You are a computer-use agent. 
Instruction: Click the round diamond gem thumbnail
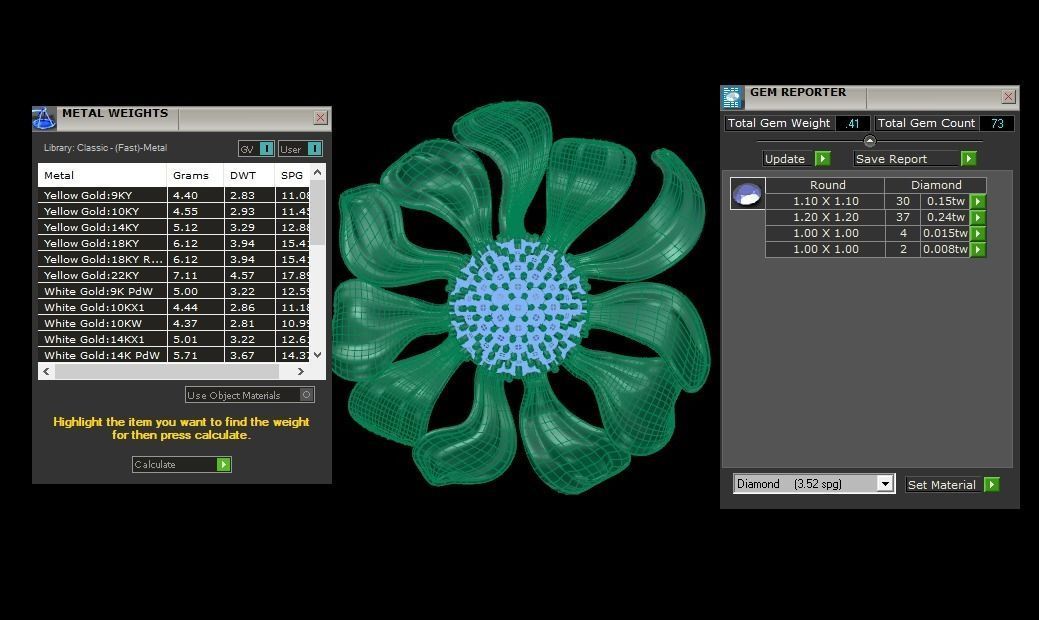(747, 193)
